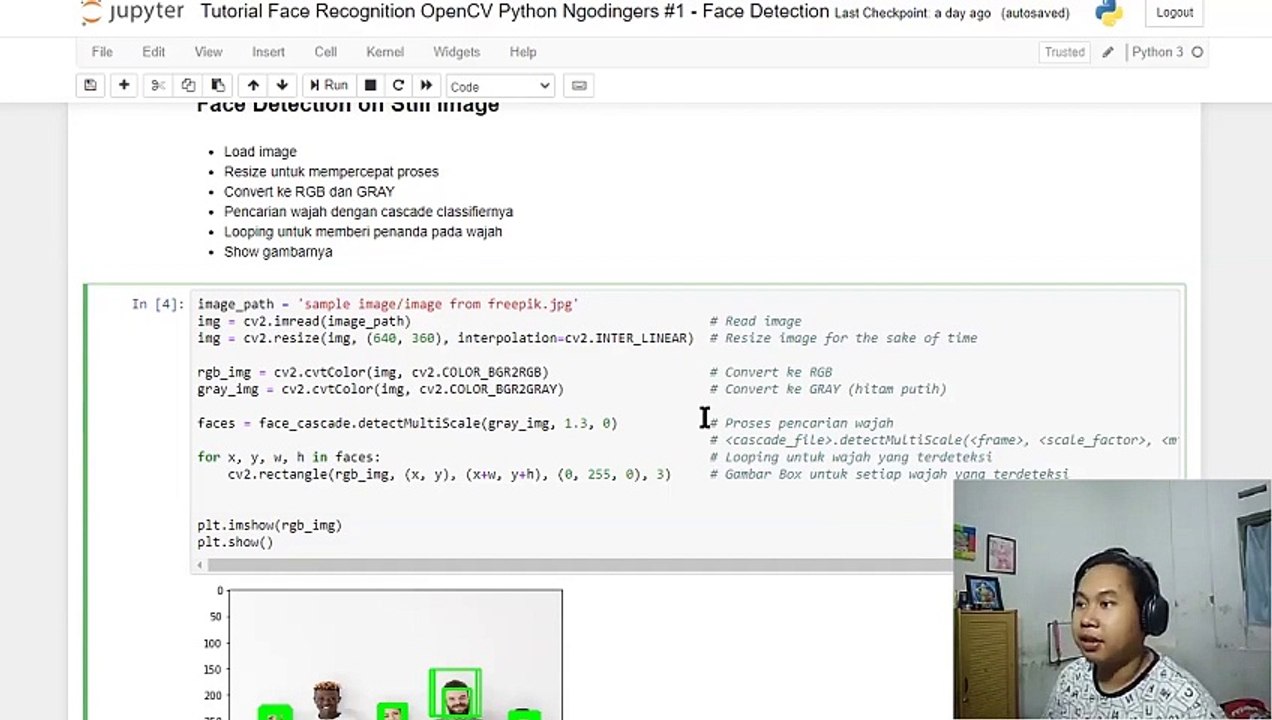Click the scroll-left arrow of code cell

pos(198,566)
